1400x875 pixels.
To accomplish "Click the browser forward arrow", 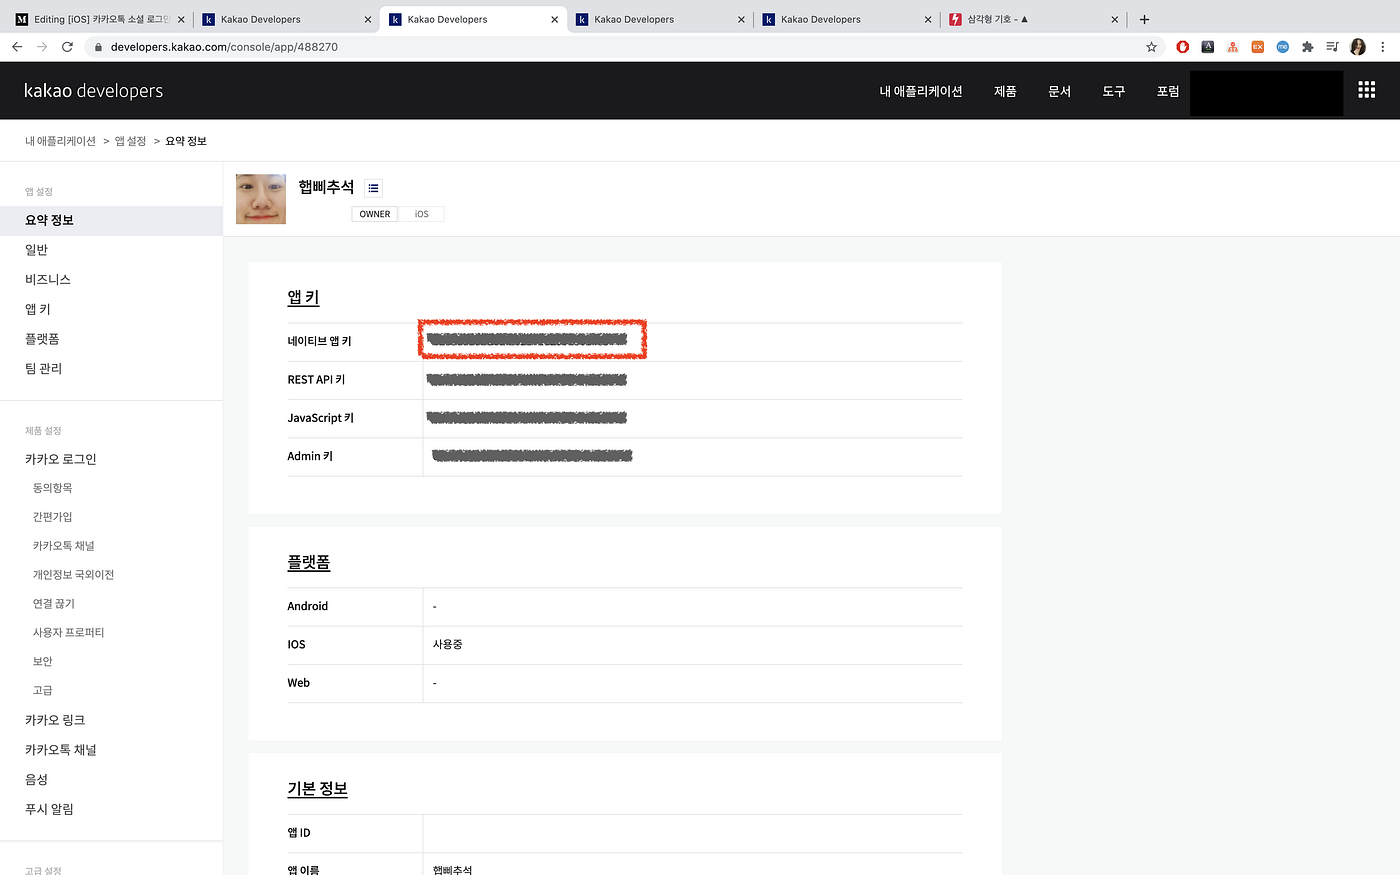I will click(x=42, y=47).
